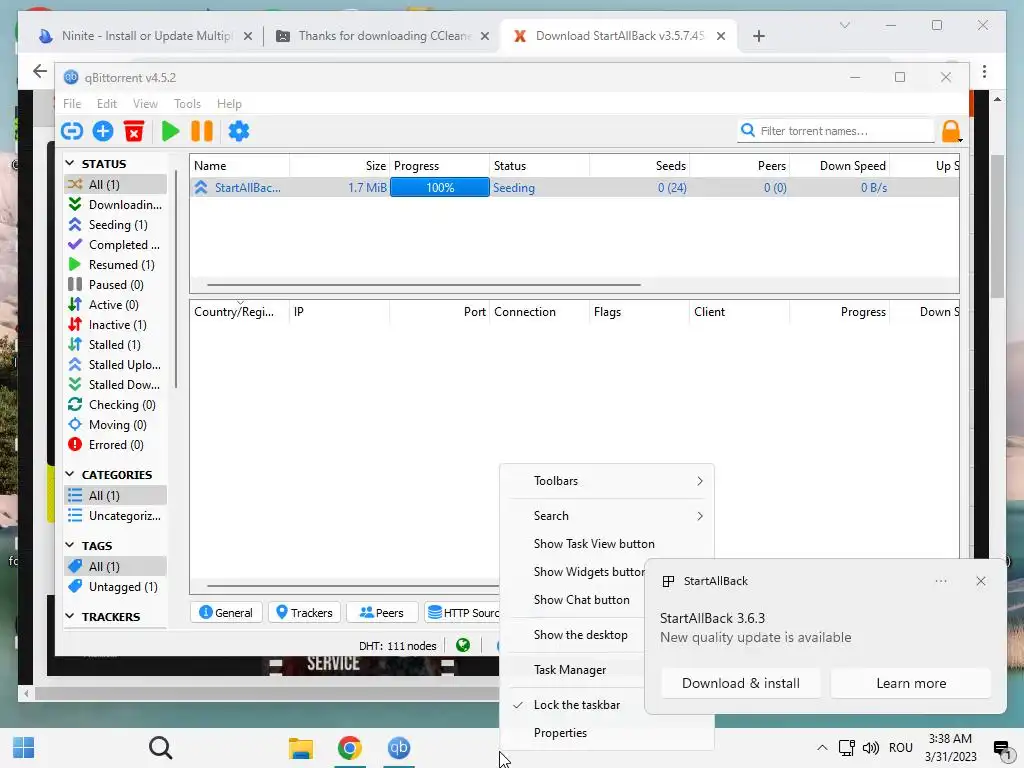Open qBittorrent File menu
The width and height of the screenshot is (1024, 768).
coord(72,104)
